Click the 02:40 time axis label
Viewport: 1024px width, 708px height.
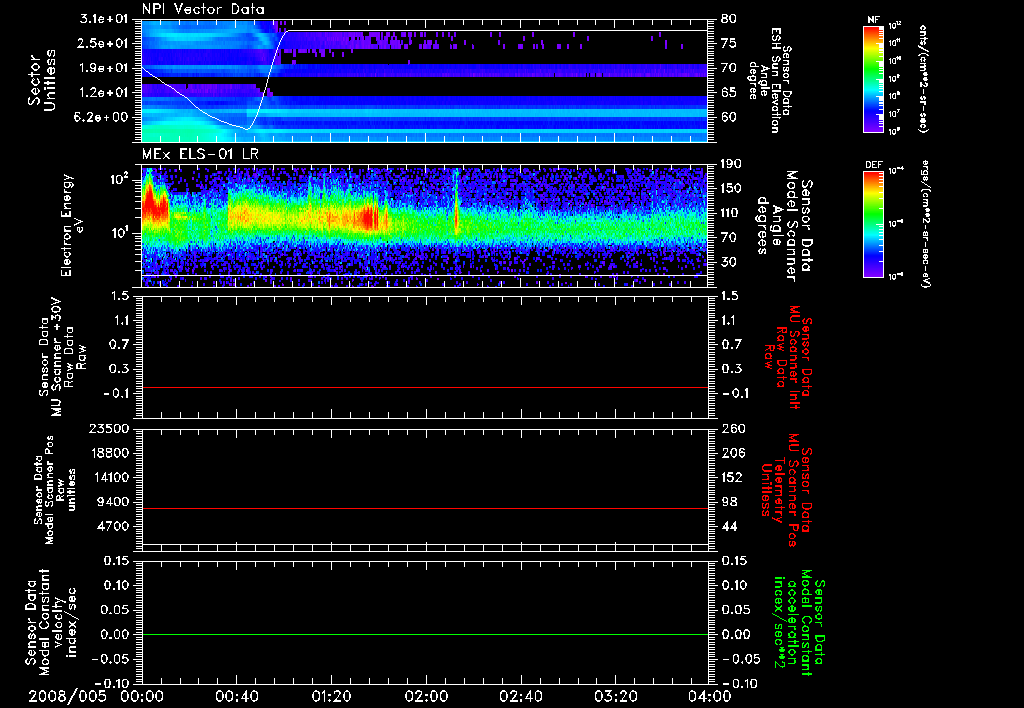coord(520,696)
